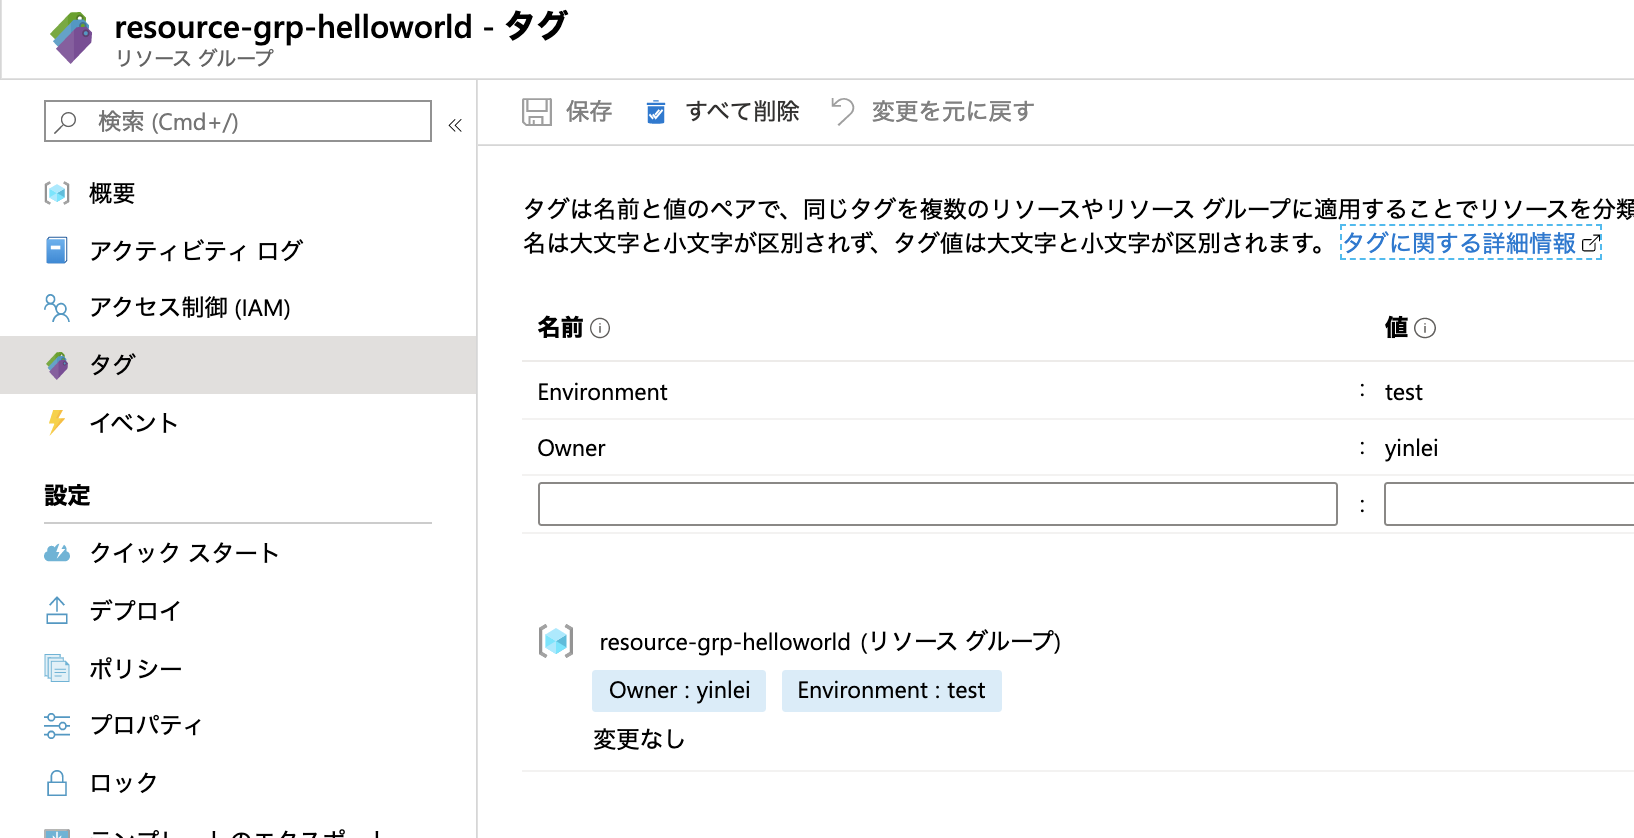Click the 名前 column header
This screenshot has width=1634, height=838.
click(560, 328)
